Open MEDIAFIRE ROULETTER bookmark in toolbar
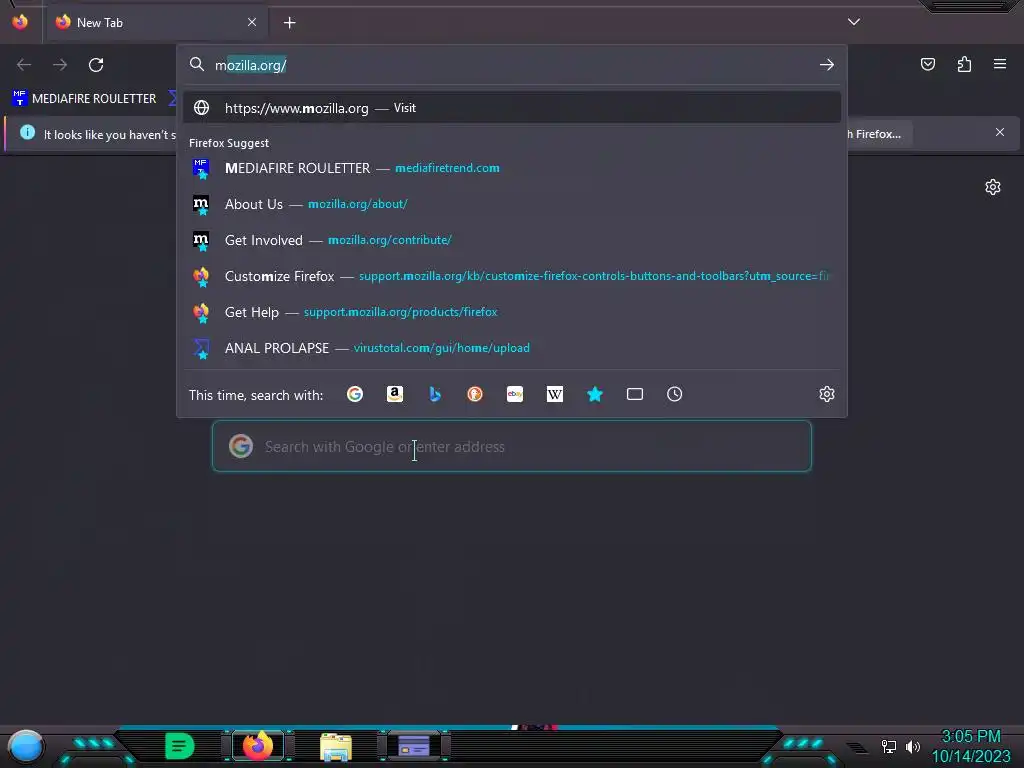The width and height of the screenshot is (1024, 768). point(84,99)
